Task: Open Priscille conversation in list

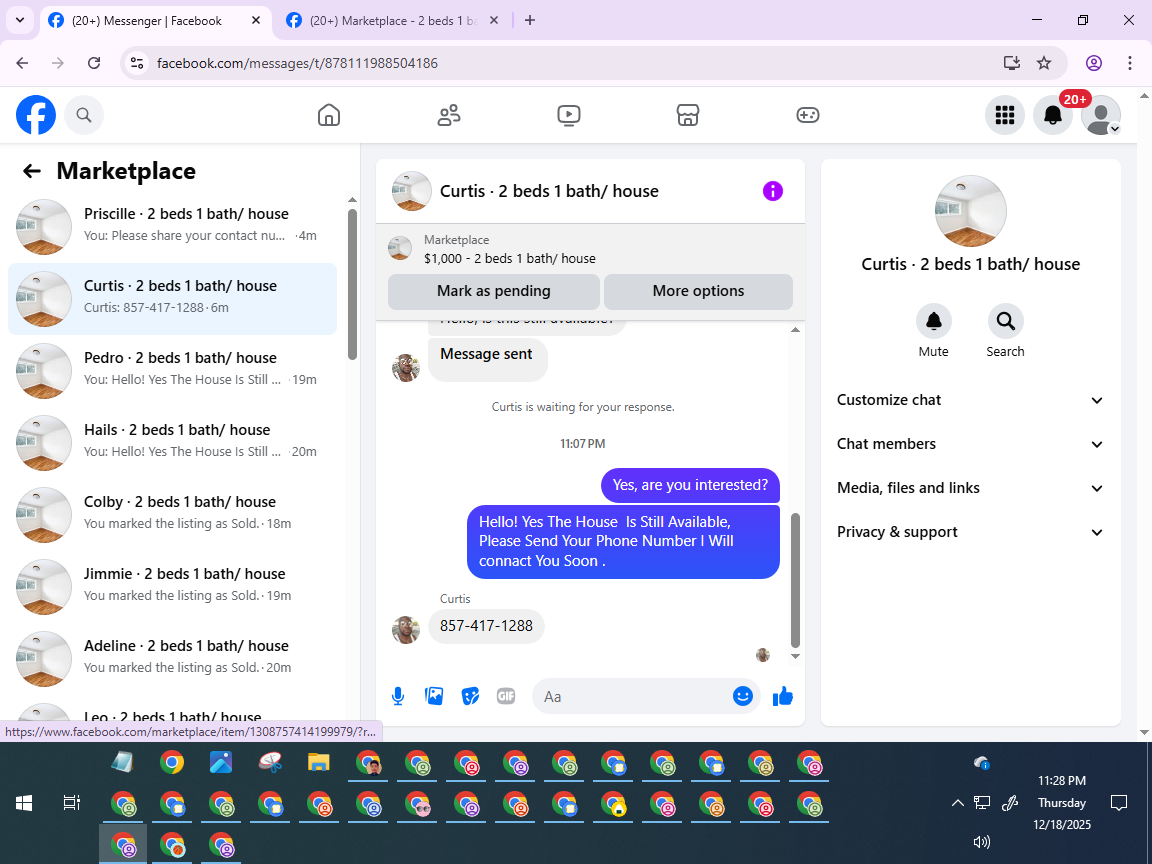Action: coord(173,227)
